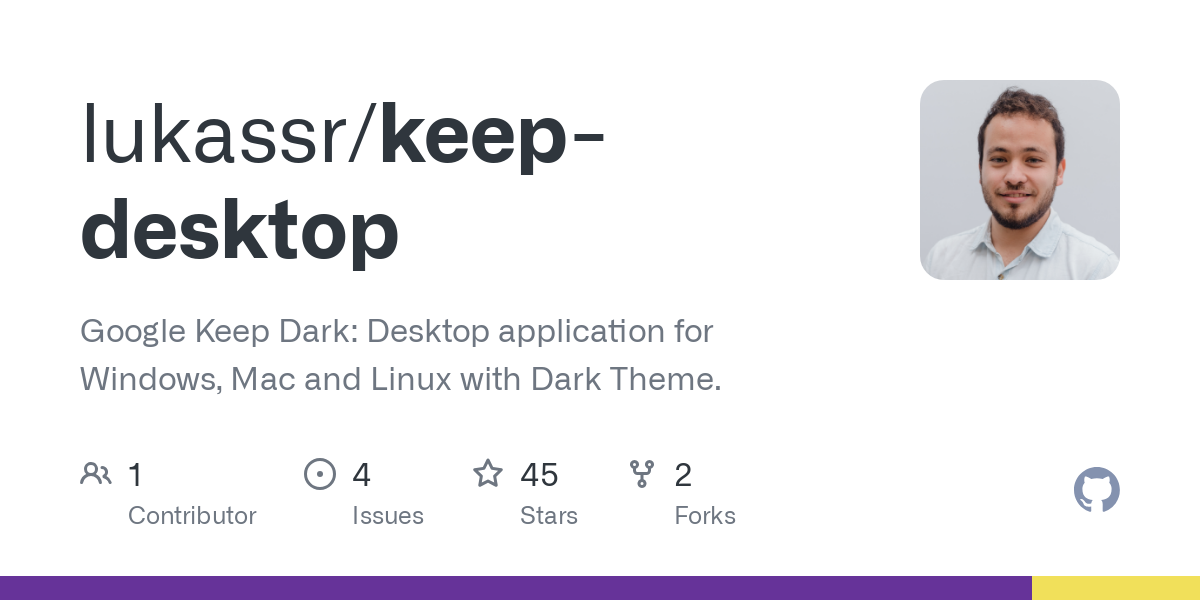Click the Contributor count showing 1
Viewport: 1200px width, 600px height.
135,474
